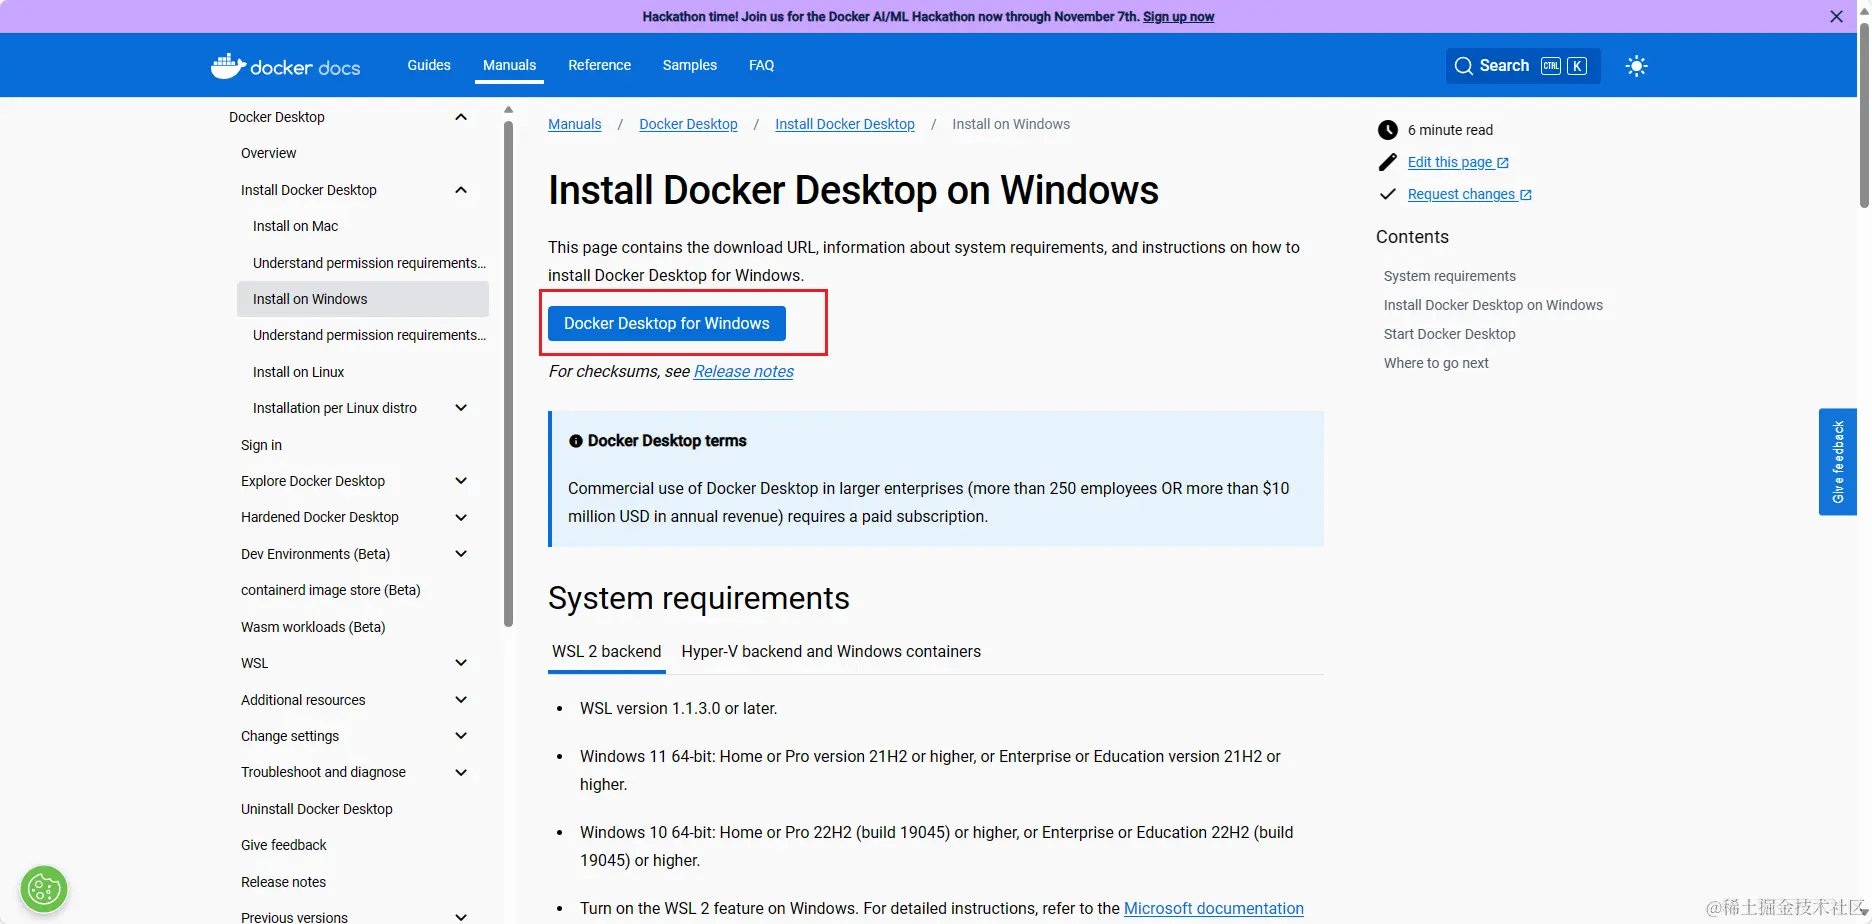Toggle light/dark theme with the sun icon
This screenshot has height=924, width=1872.
click(1636, 65)
